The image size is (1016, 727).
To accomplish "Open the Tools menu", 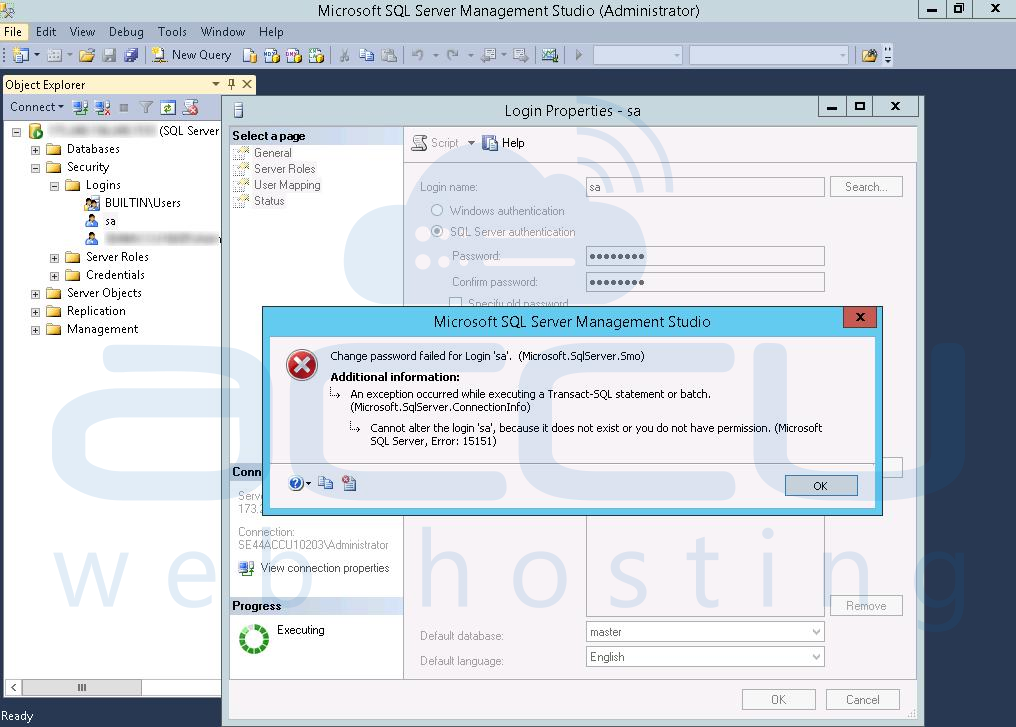I will coord(172,32).
